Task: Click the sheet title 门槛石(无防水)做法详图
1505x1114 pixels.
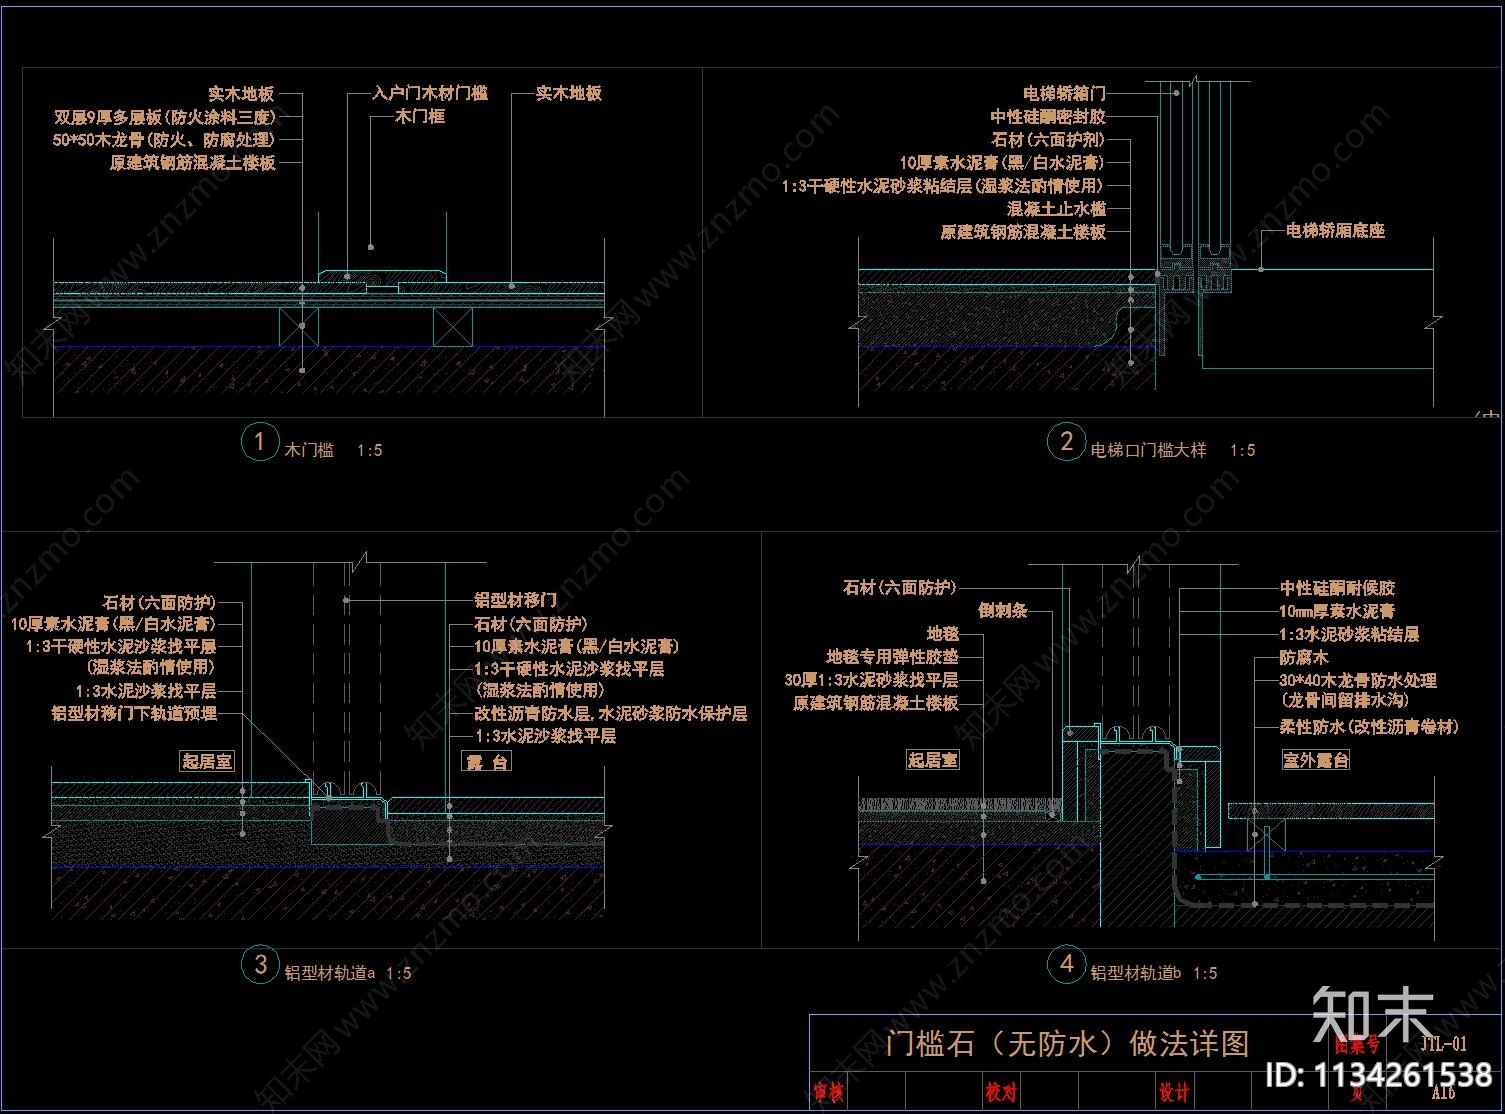Action: click(1068, 1043)
